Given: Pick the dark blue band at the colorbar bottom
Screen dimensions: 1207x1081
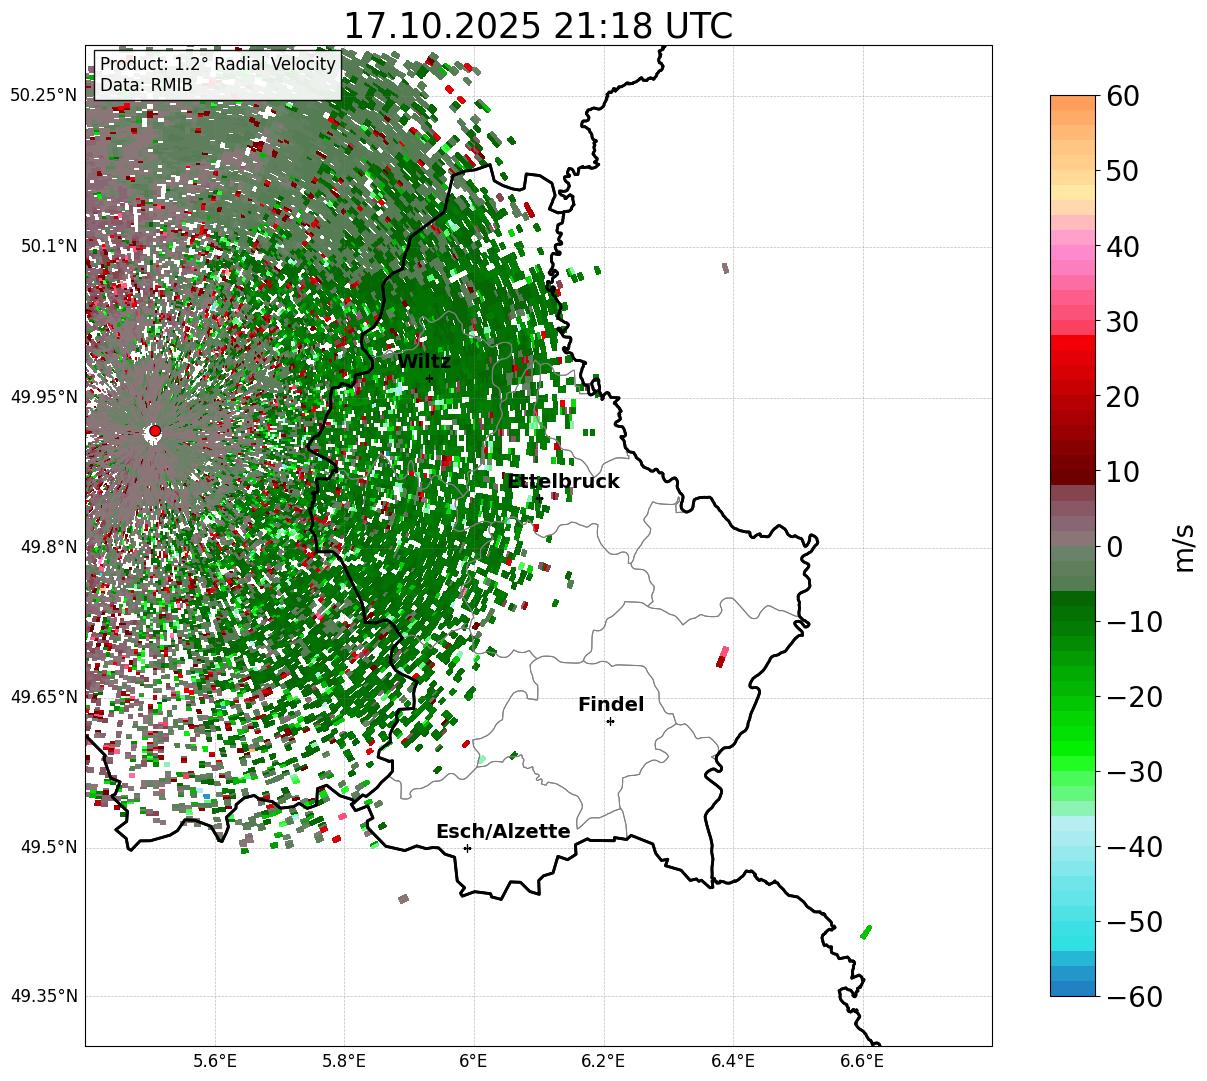Looking at the screenshot, I should coord(1073,988).
